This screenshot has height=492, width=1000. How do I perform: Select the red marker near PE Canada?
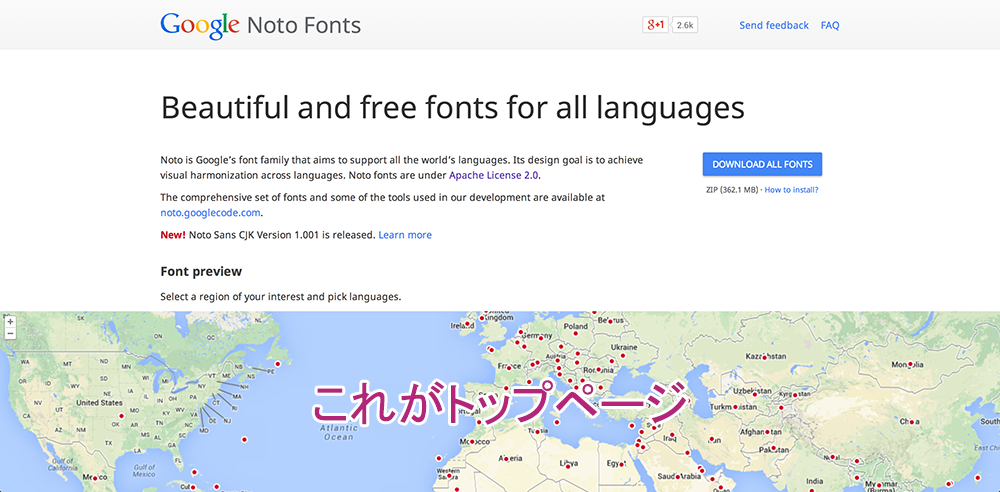point(277,363)
